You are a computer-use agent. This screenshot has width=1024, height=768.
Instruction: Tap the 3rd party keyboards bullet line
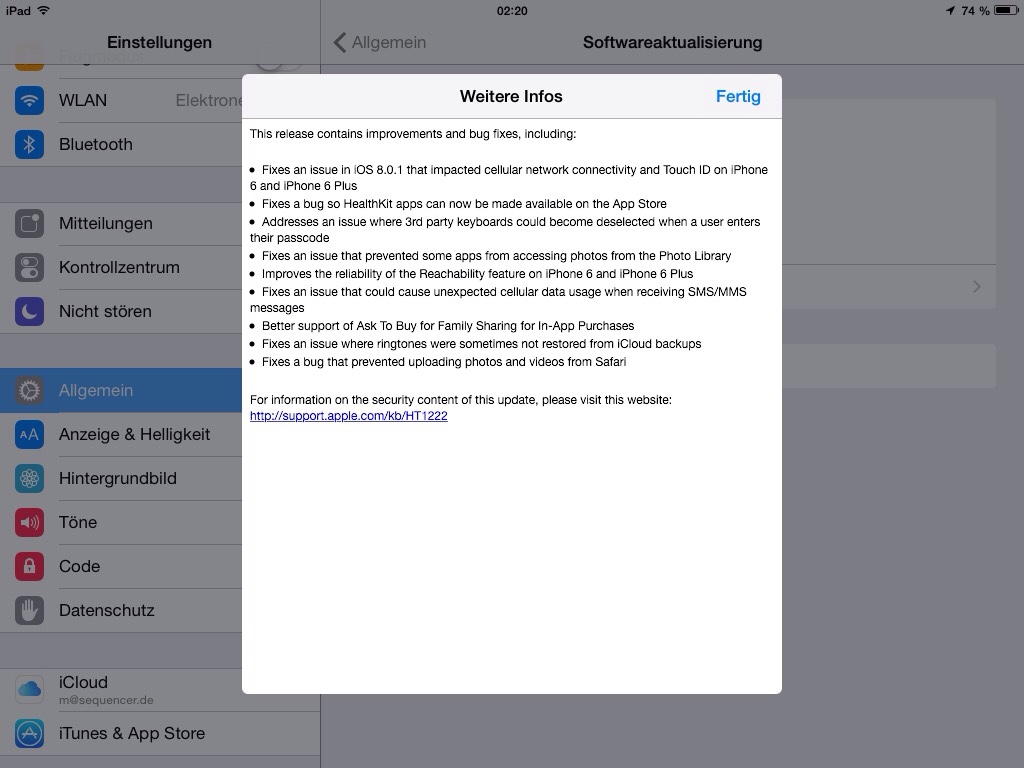coord(505,230)
